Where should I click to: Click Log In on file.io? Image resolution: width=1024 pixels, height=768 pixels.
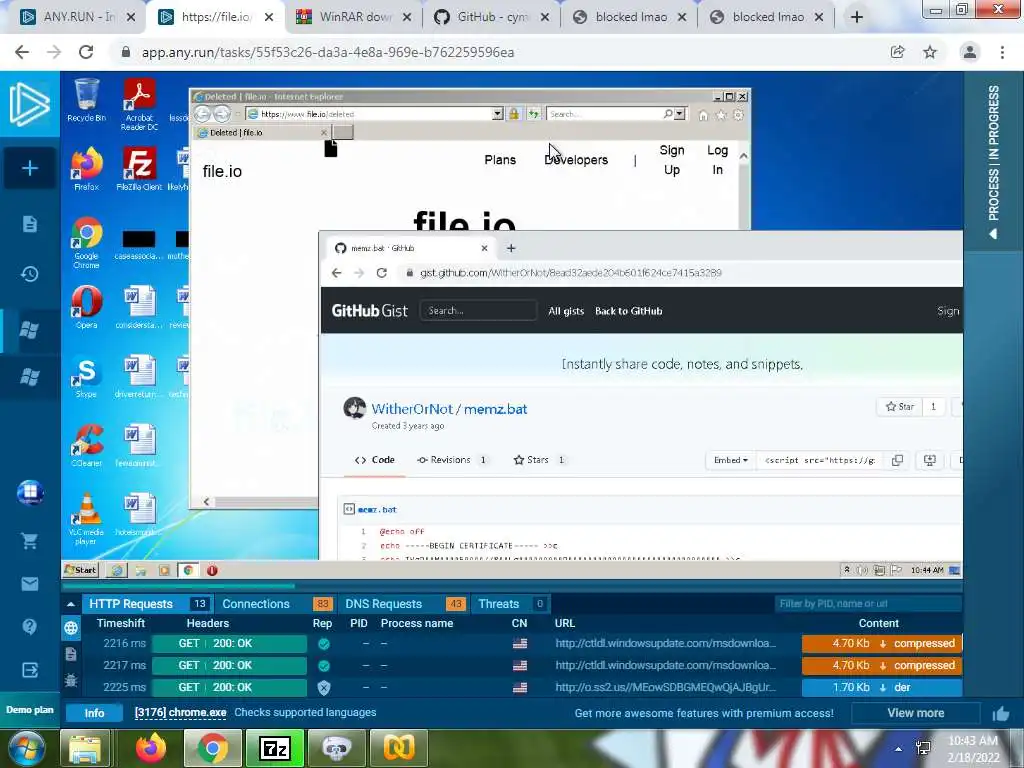click(717, 160)
